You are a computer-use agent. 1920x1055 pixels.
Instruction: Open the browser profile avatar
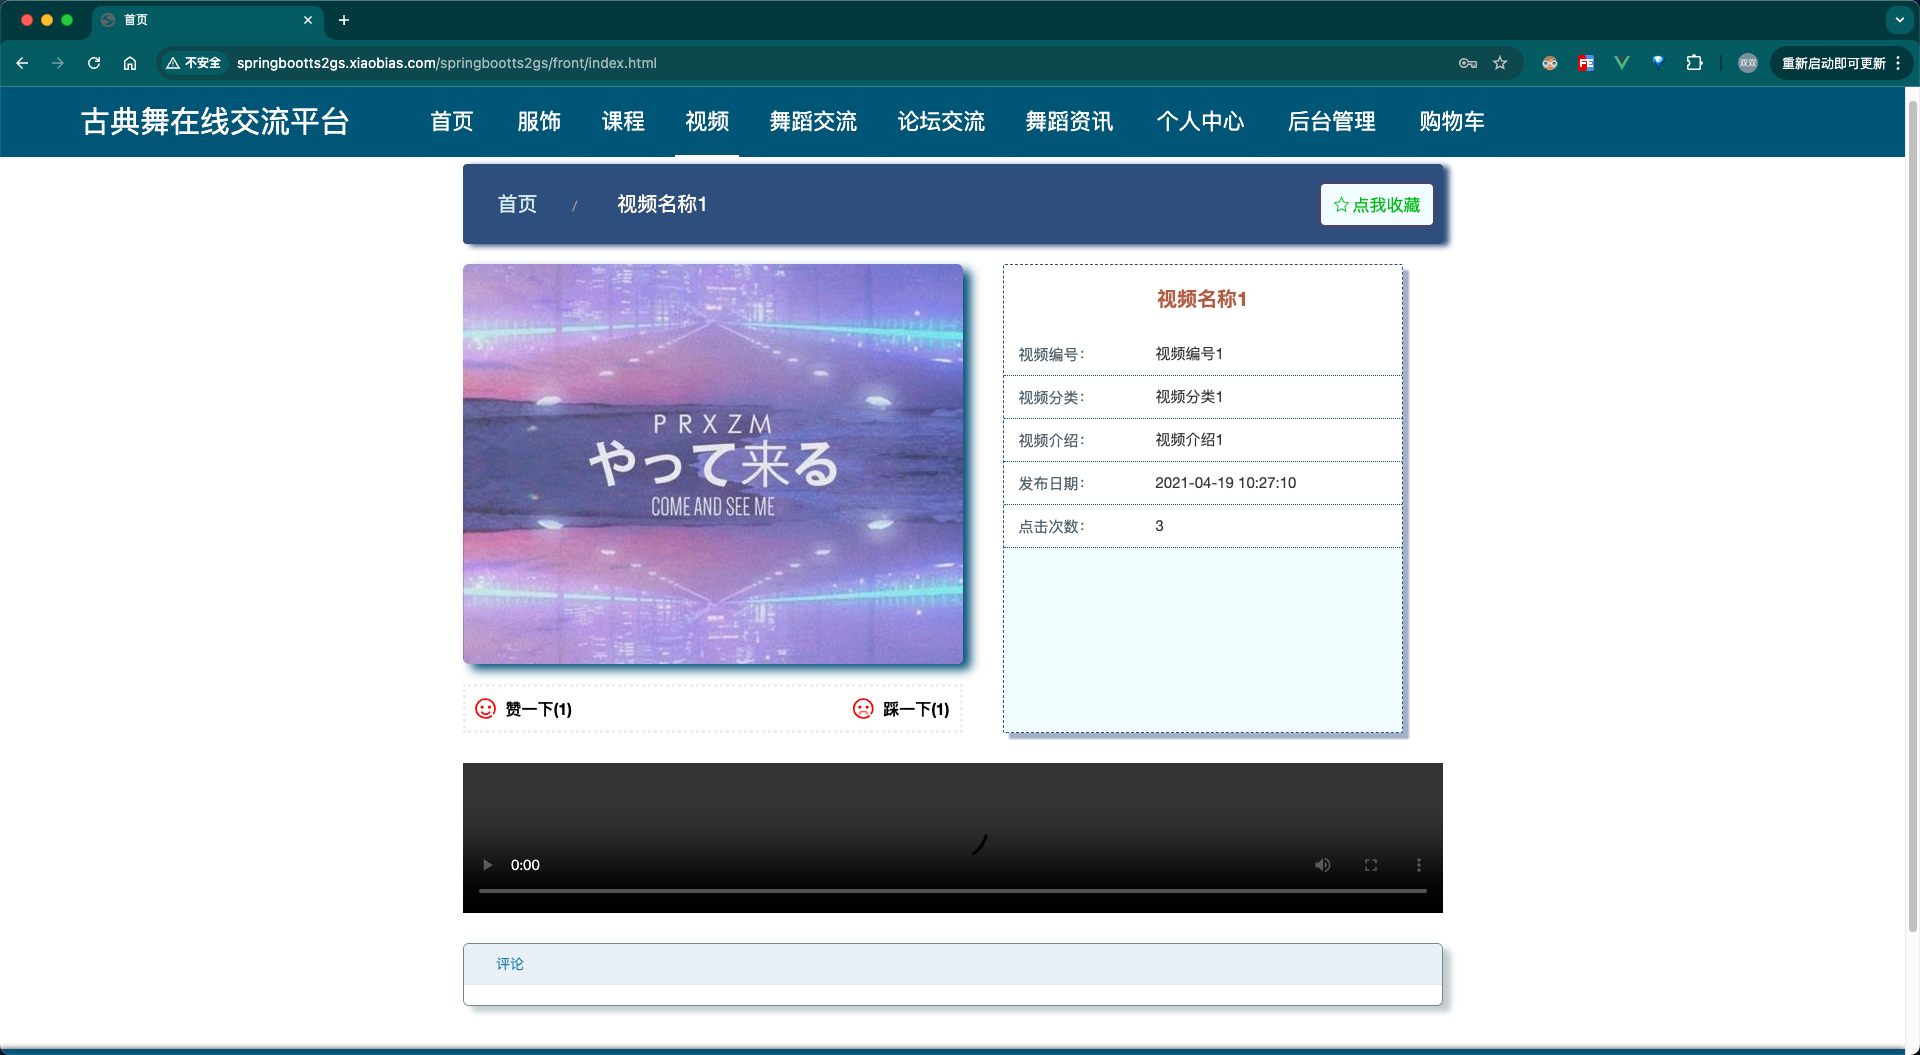point(1748,63)
